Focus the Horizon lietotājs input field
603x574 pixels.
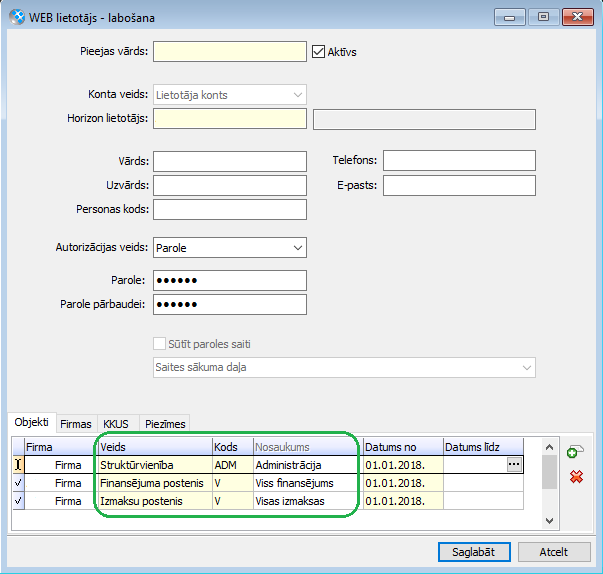[x=230, y=119]
